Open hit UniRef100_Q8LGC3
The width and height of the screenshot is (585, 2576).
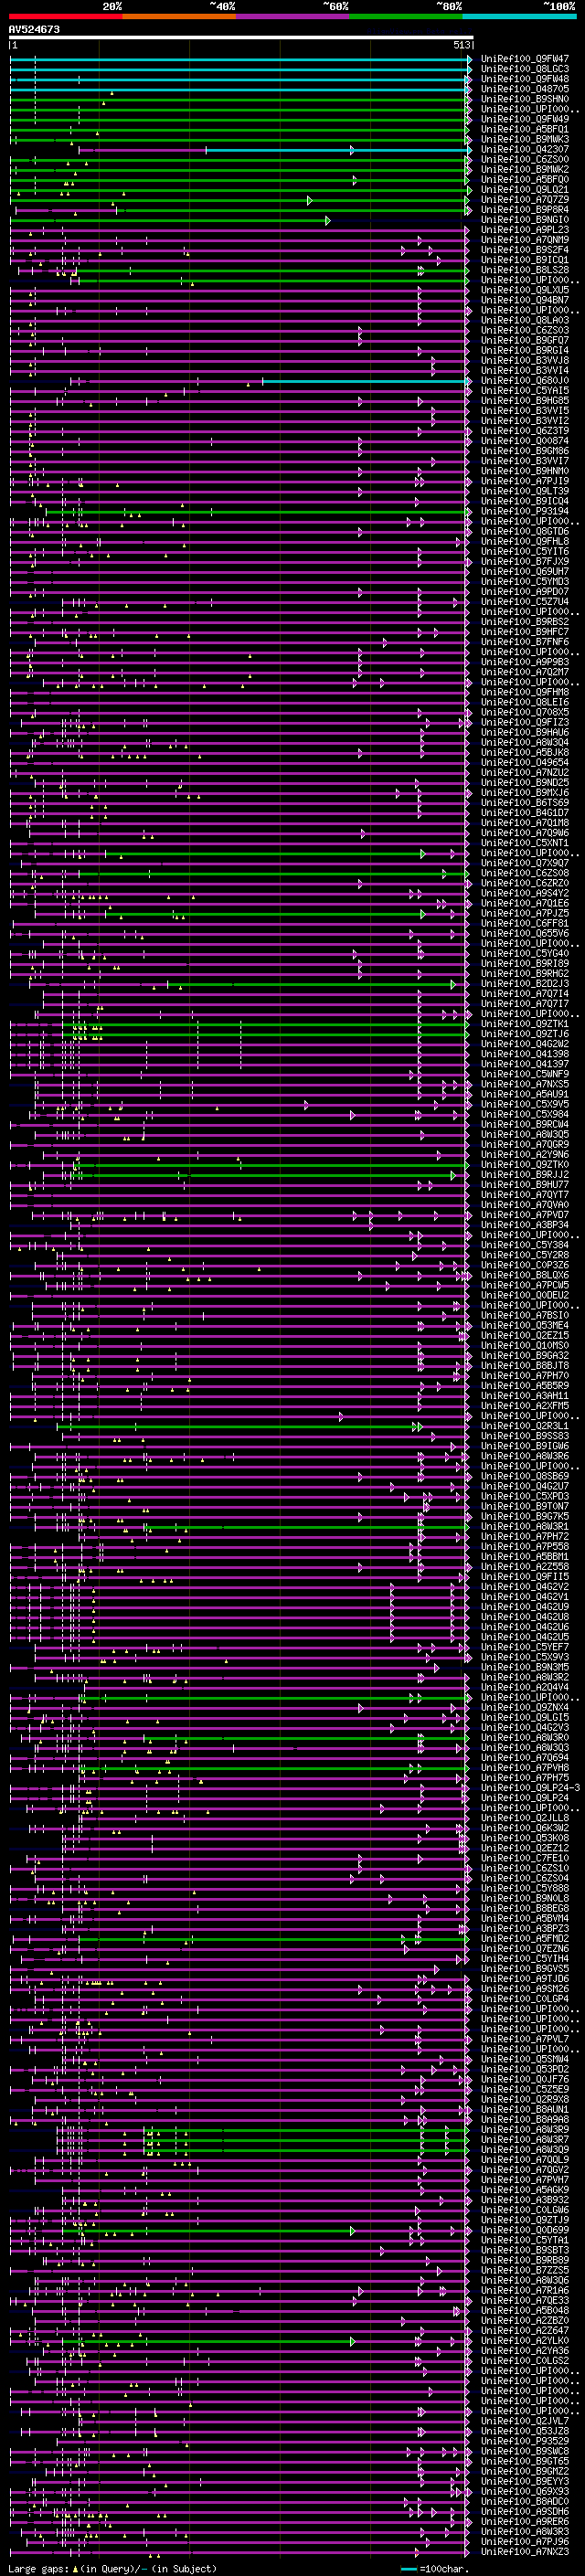pos(525,69)
